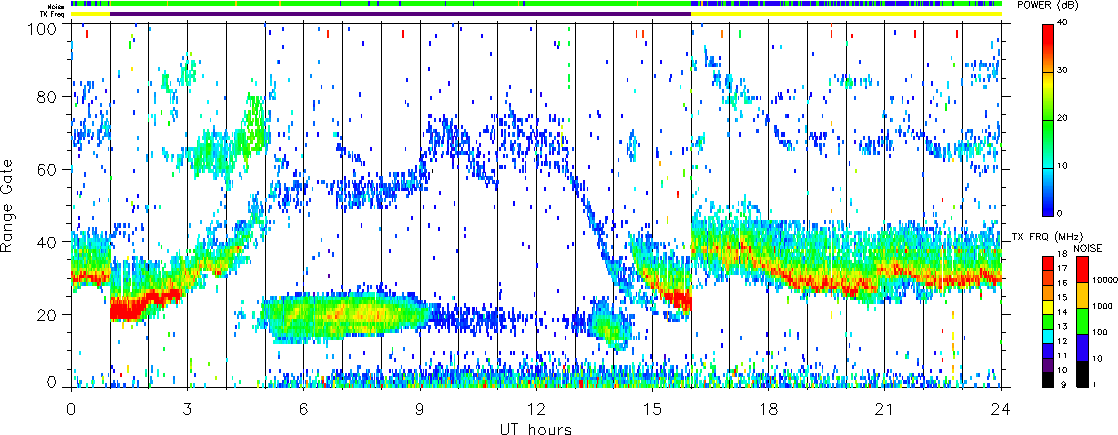This screenshot has width=1118, height=435.
Task: Click the "18" label on the TX FRQ legend
Action: pos(1062,254)
